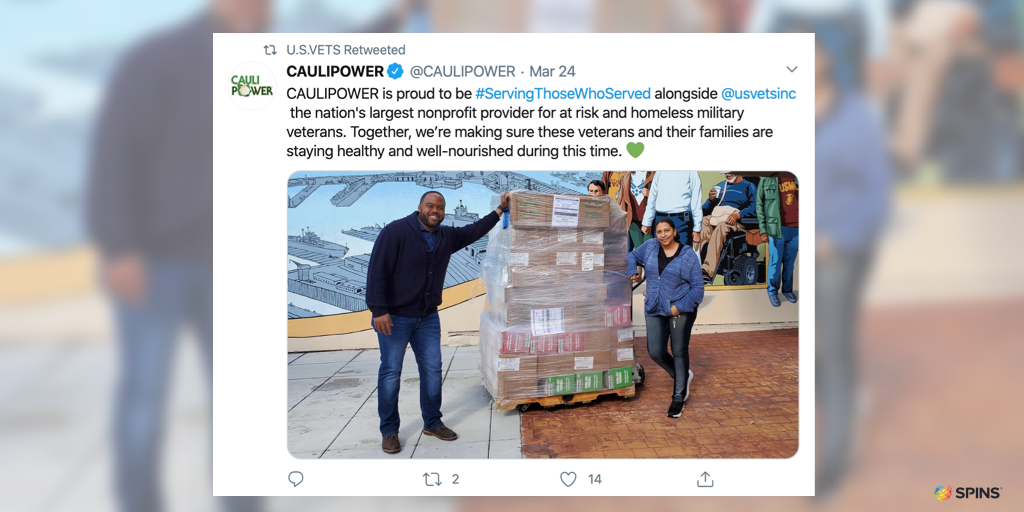Open the share upload icon
This screenshot has width=1024, height=512.
point(705,479)
